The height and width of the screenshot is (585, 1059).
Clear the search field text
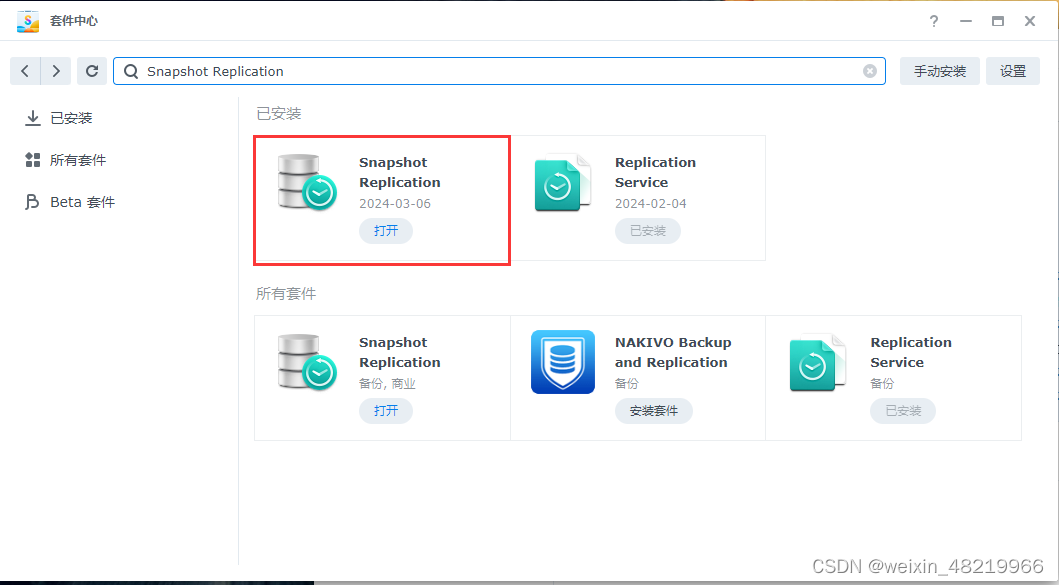pos(870,71)
